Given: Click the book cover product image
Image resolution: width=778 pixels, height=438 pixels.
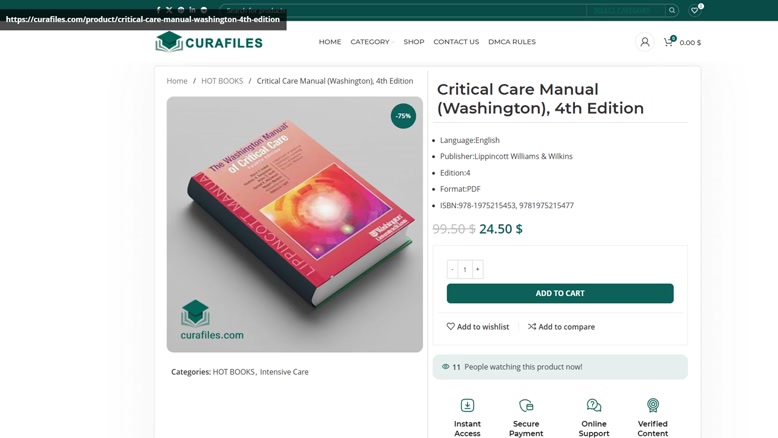Looking at the screenshot, I should click(295, 224).
